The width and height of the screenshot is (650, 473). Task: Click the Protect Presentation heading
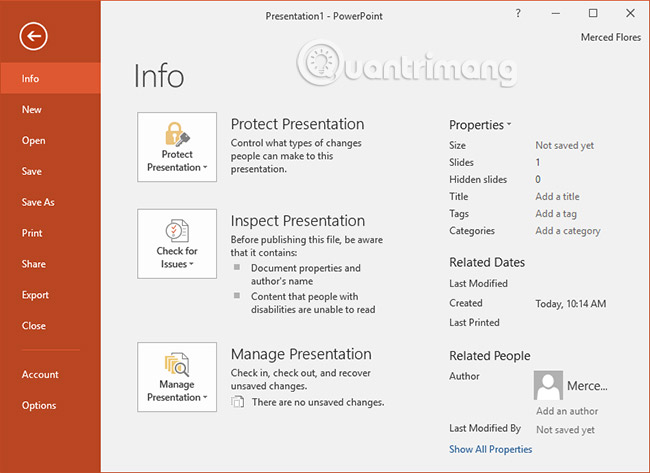pyautogui.click(x=298, y=124)
